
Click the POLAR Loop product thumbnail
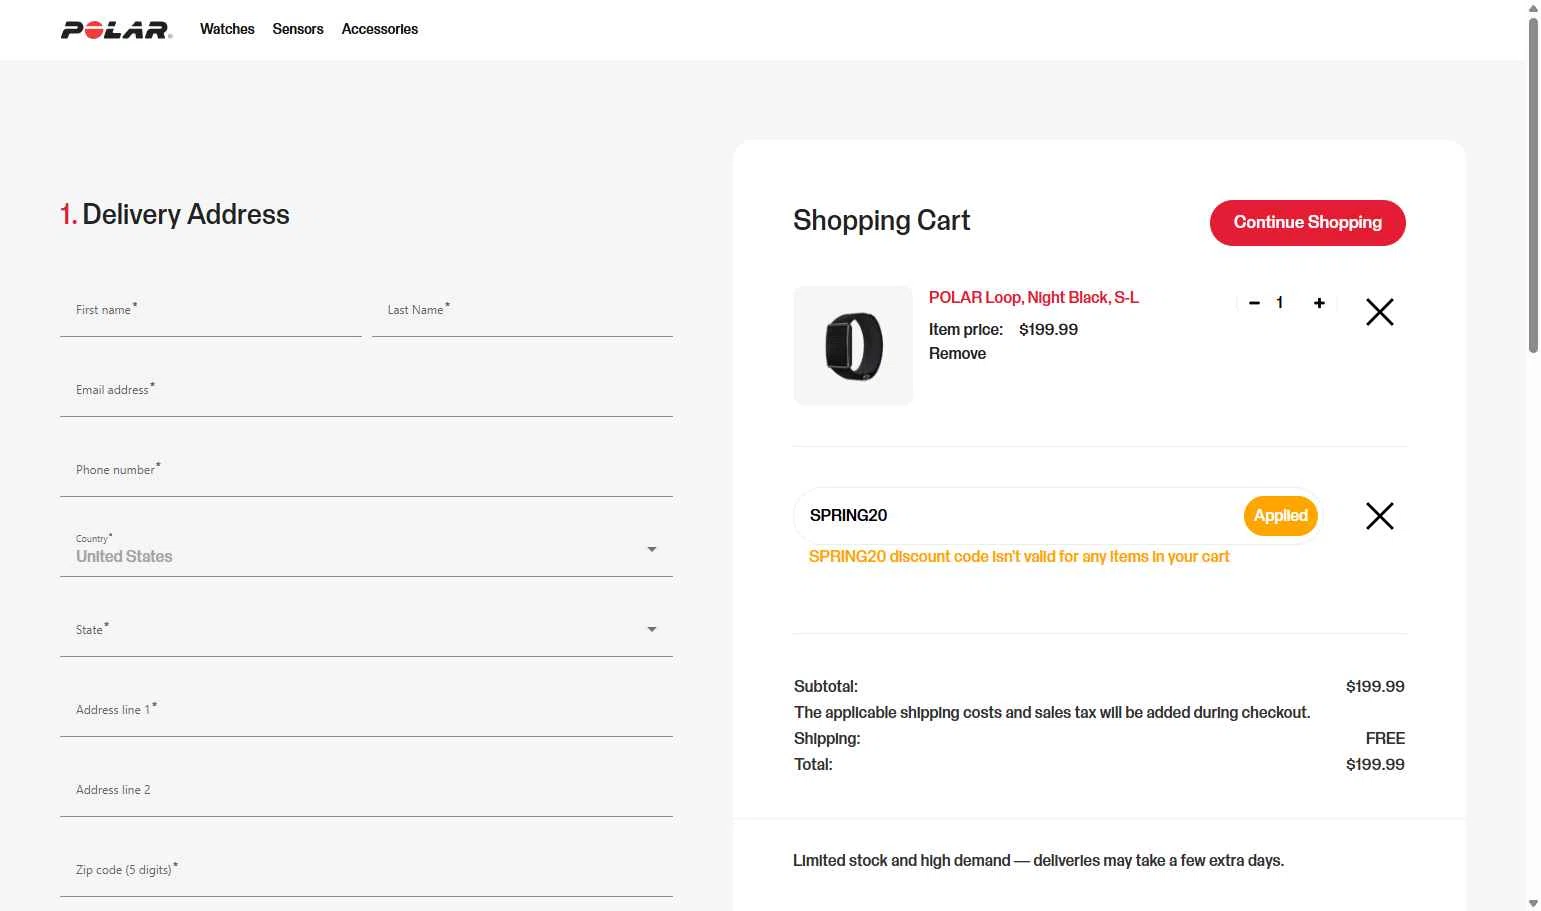tap(853, 346)
